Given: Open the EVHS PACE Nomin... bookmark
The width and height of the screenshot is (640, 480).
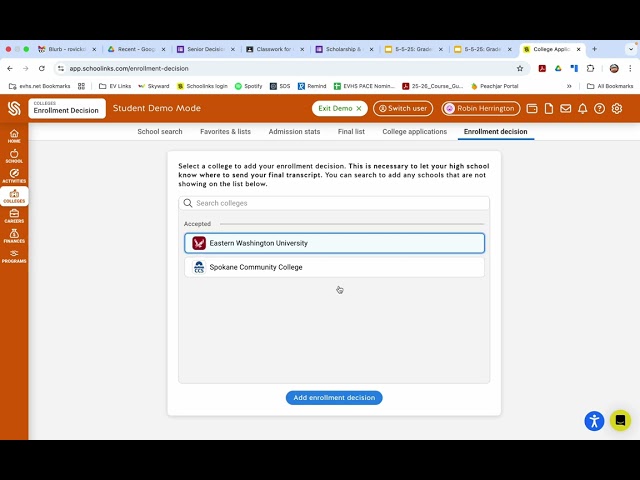Looking at the screenshot, I should [x=364, y=86].
